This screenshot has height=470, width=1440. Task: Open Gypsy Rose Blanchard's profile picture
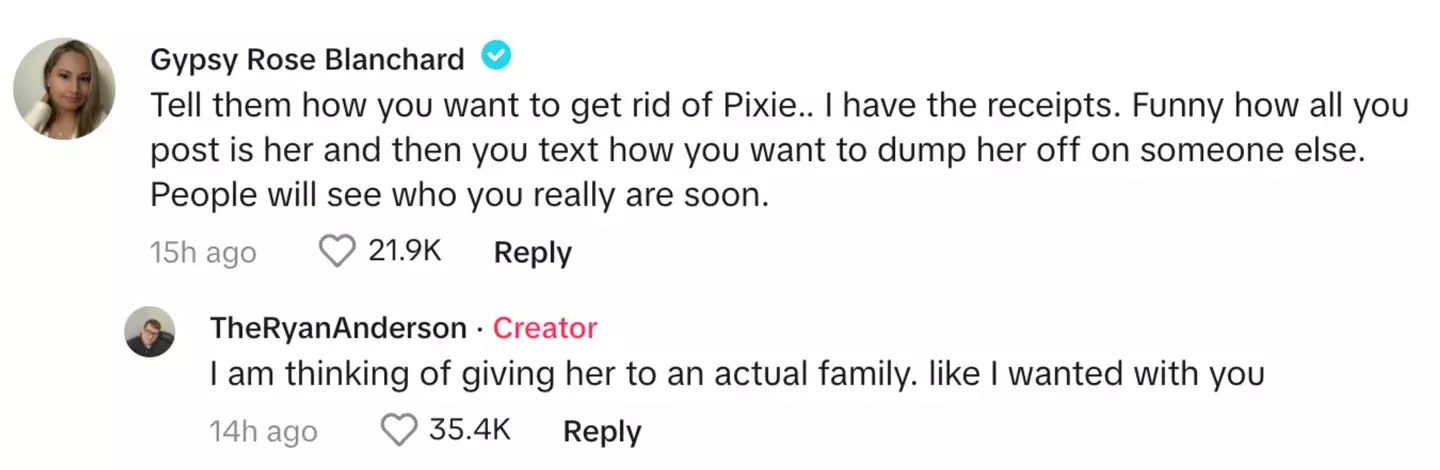(x=64, y=89)
